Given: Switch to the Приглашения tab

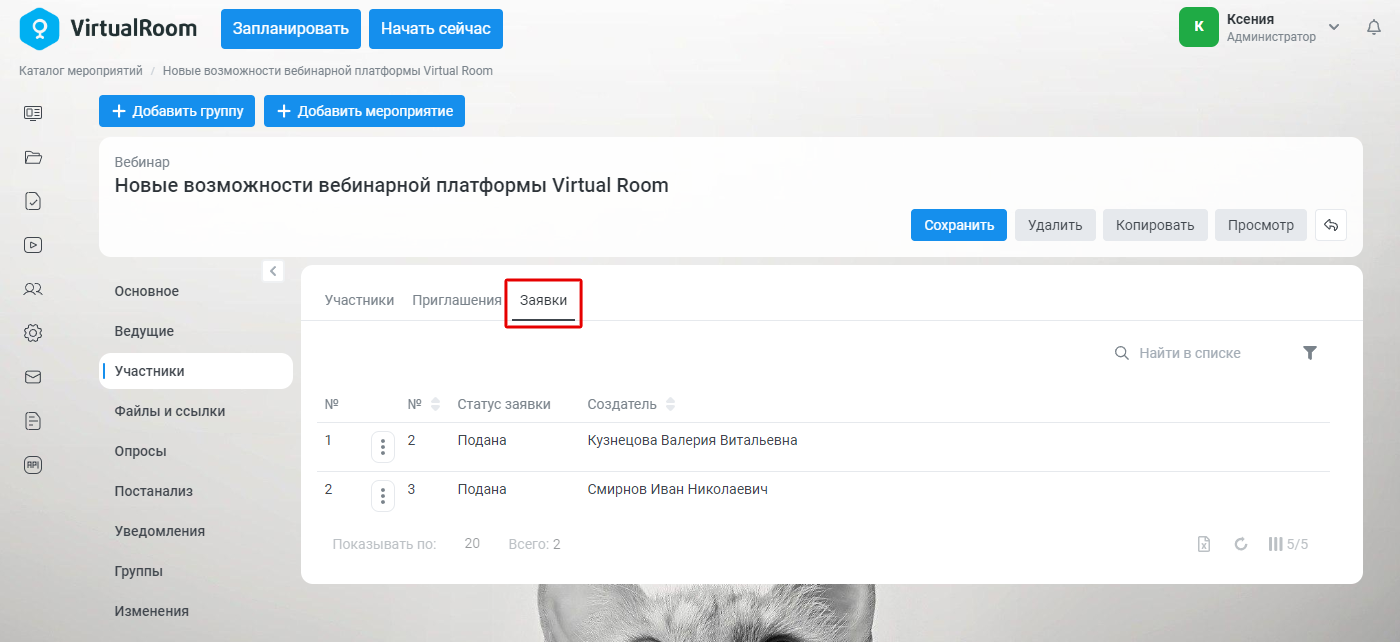Looking at the screenshot, I should tap(457, 300).
